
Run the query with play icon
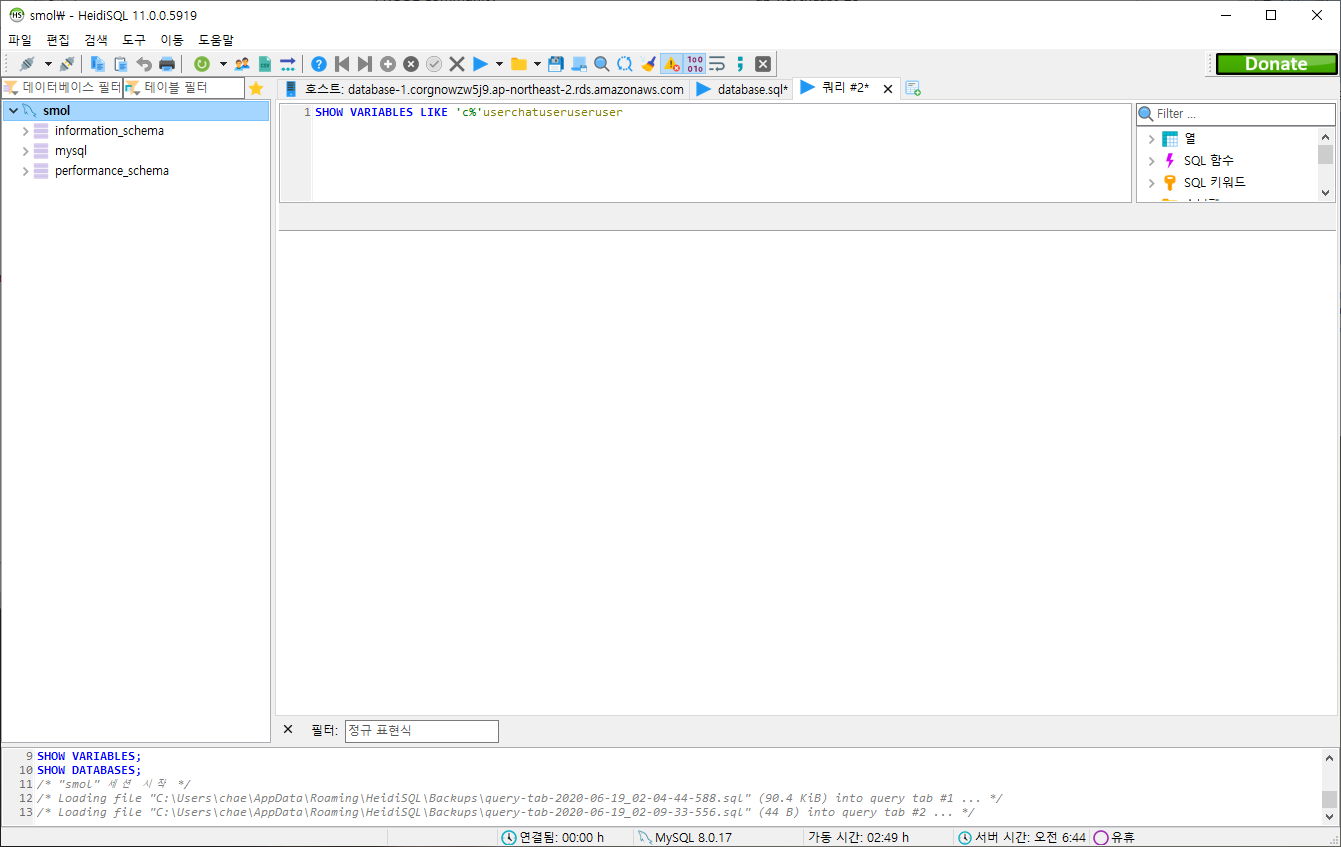[x=480, y=64]
